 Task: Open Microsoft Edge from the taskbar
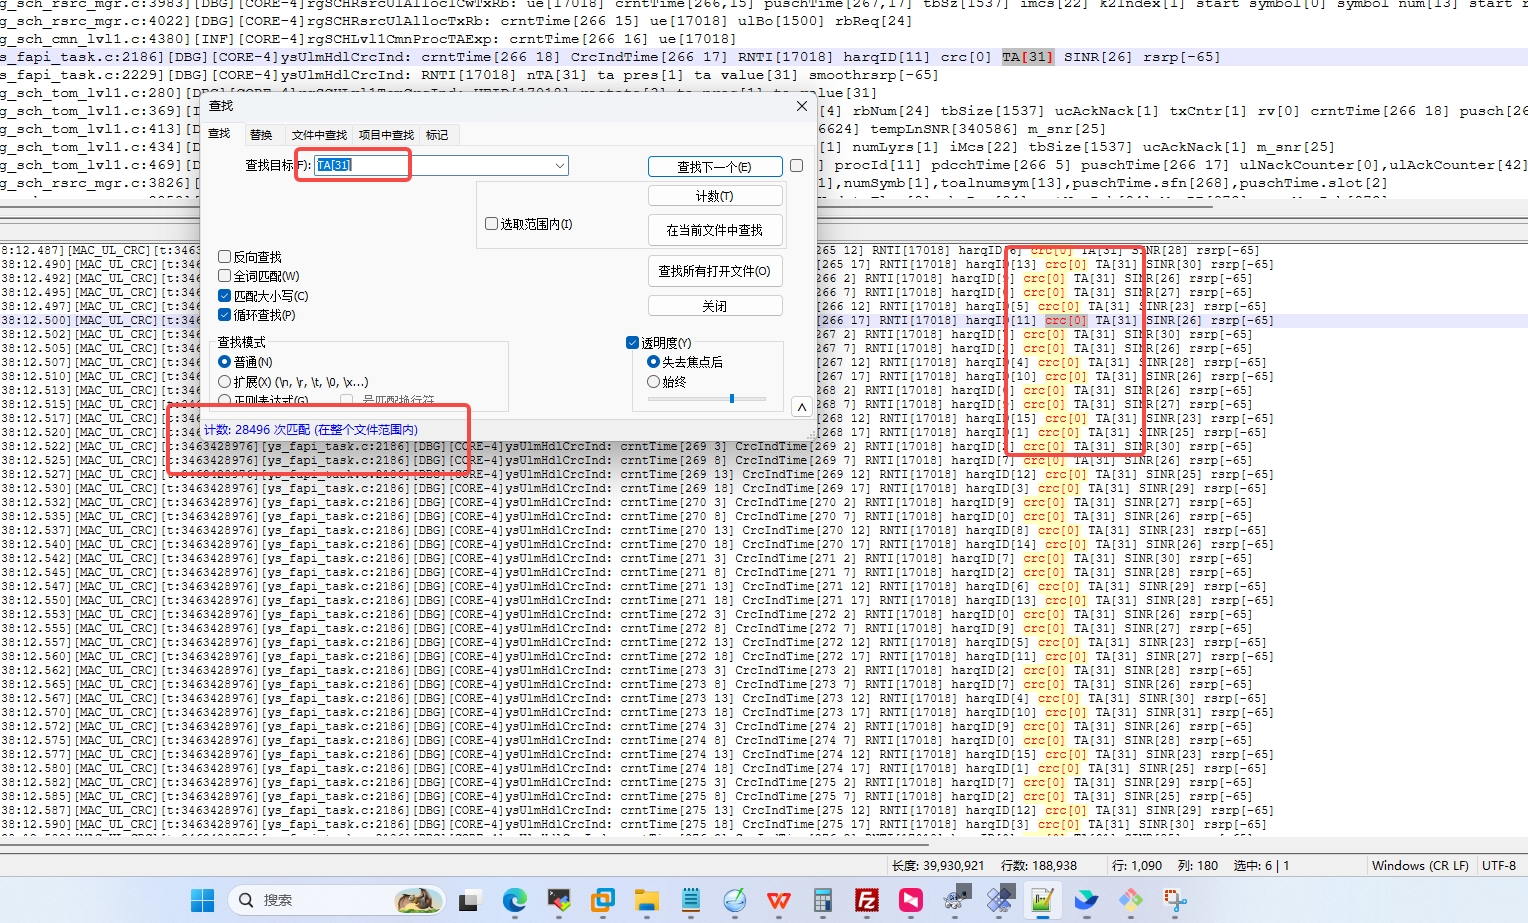515,901
